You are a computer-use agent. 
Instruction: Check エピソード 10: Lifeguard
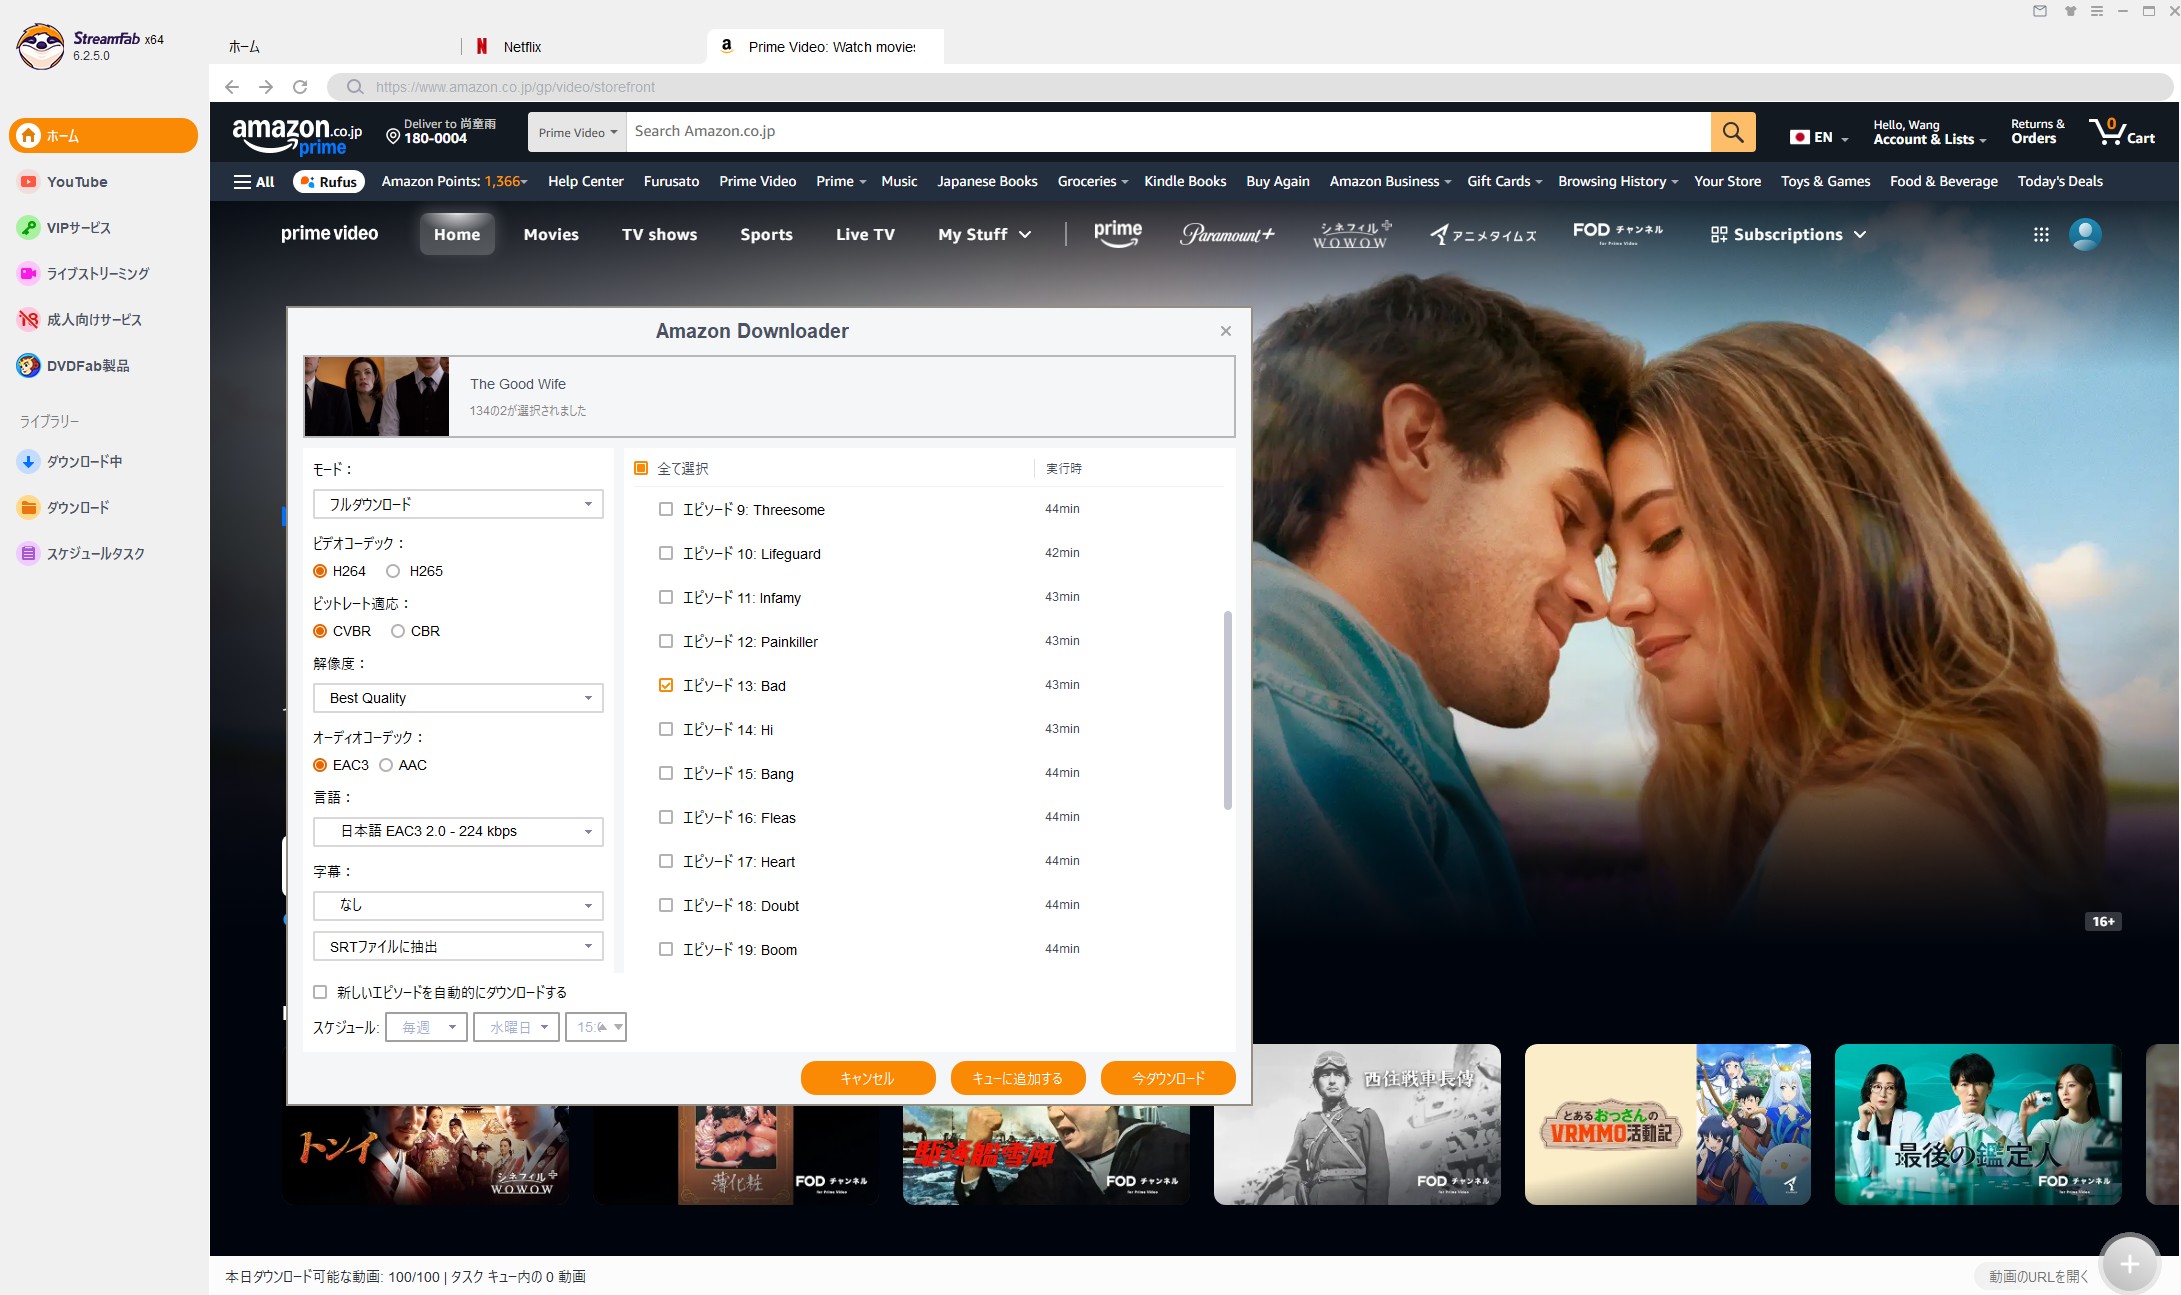(x=666, y=553)
